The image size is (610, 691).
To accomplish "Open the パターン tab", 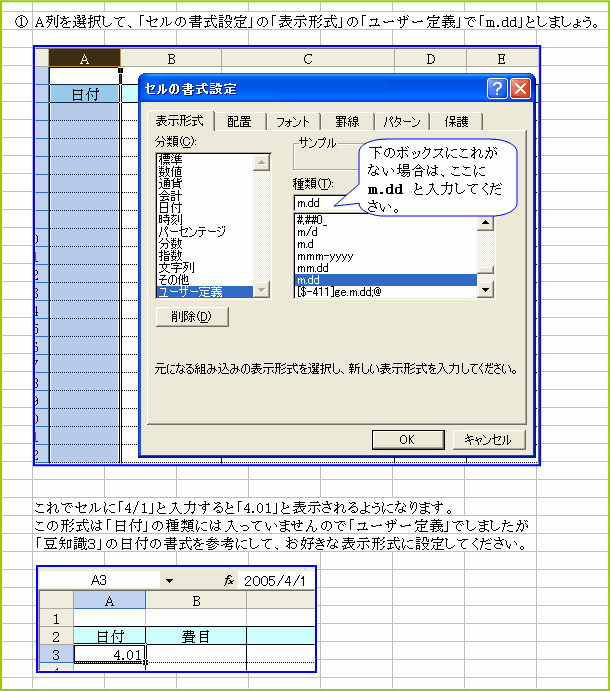I will pyautogui.click(x=402, y=122).
